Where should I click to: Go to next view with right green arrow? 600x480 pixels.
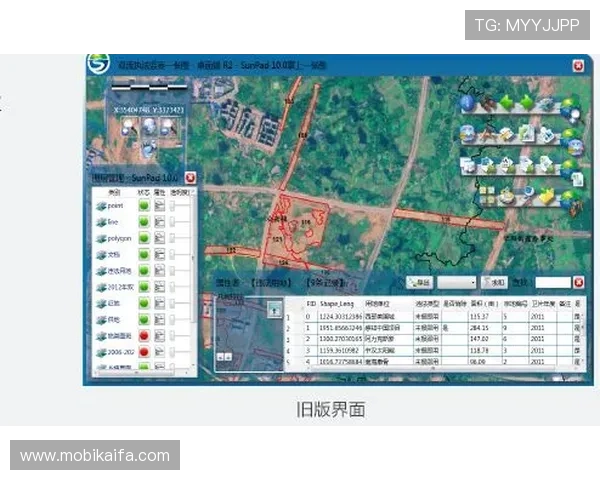(527, 103)
